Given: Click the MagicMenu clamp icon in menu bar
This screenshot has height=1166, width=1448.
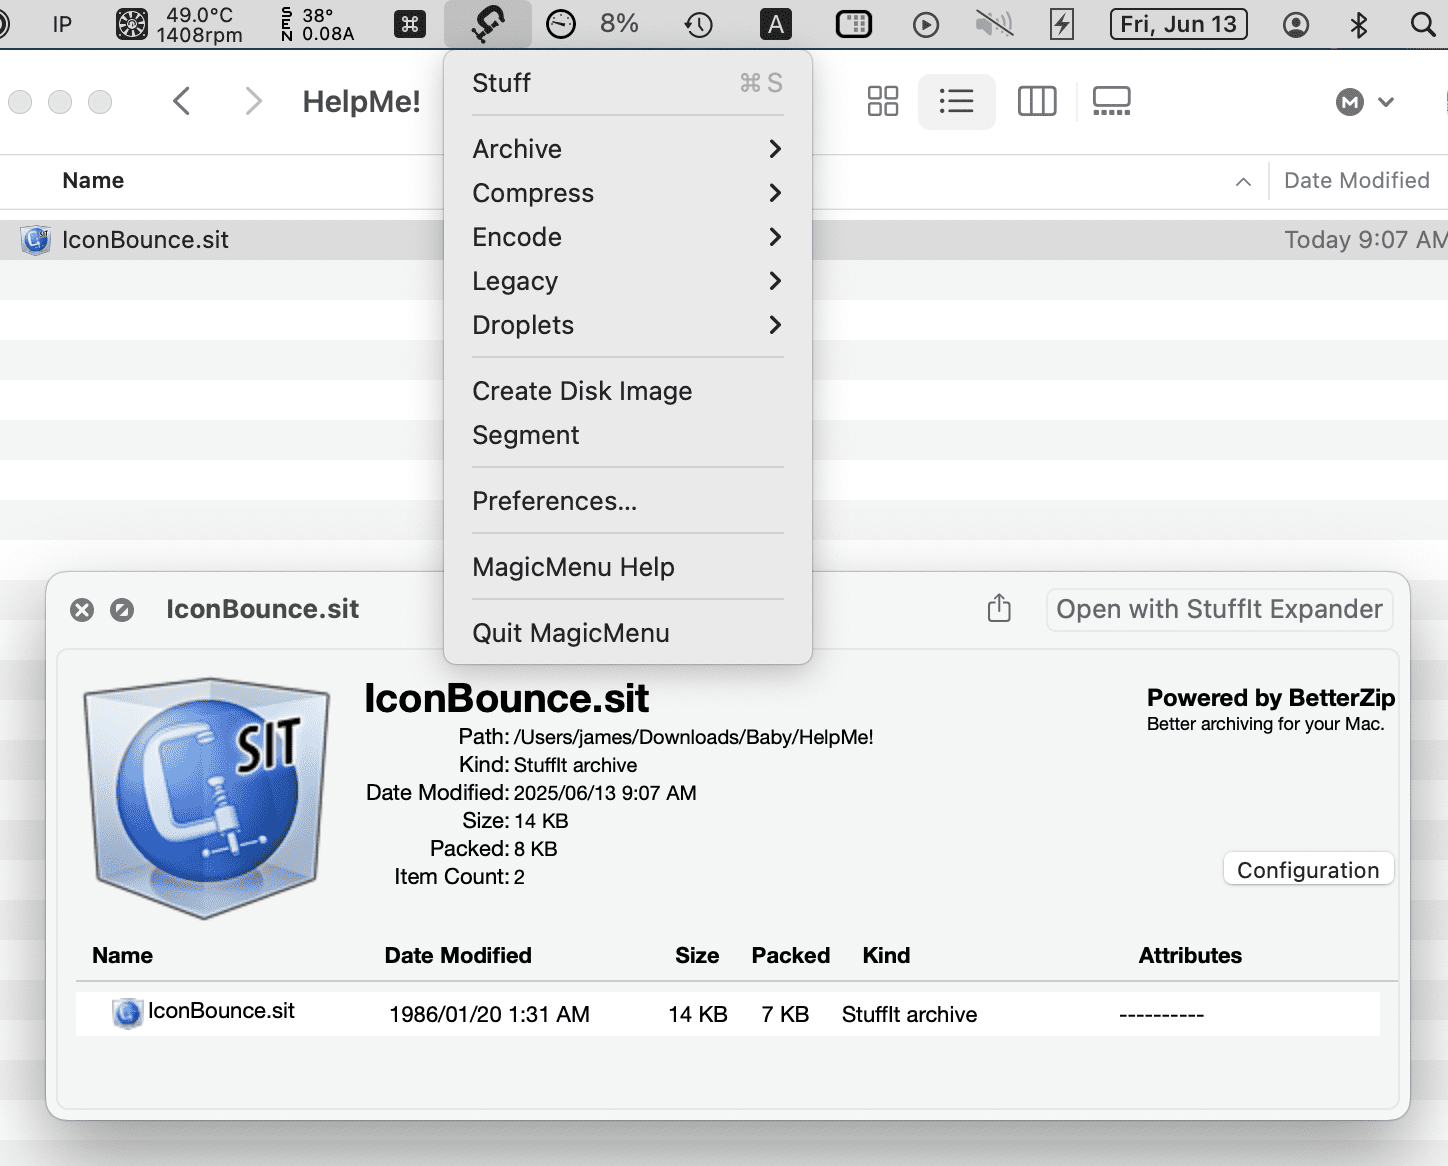Looking at the screenshot, I should [487, 24].
